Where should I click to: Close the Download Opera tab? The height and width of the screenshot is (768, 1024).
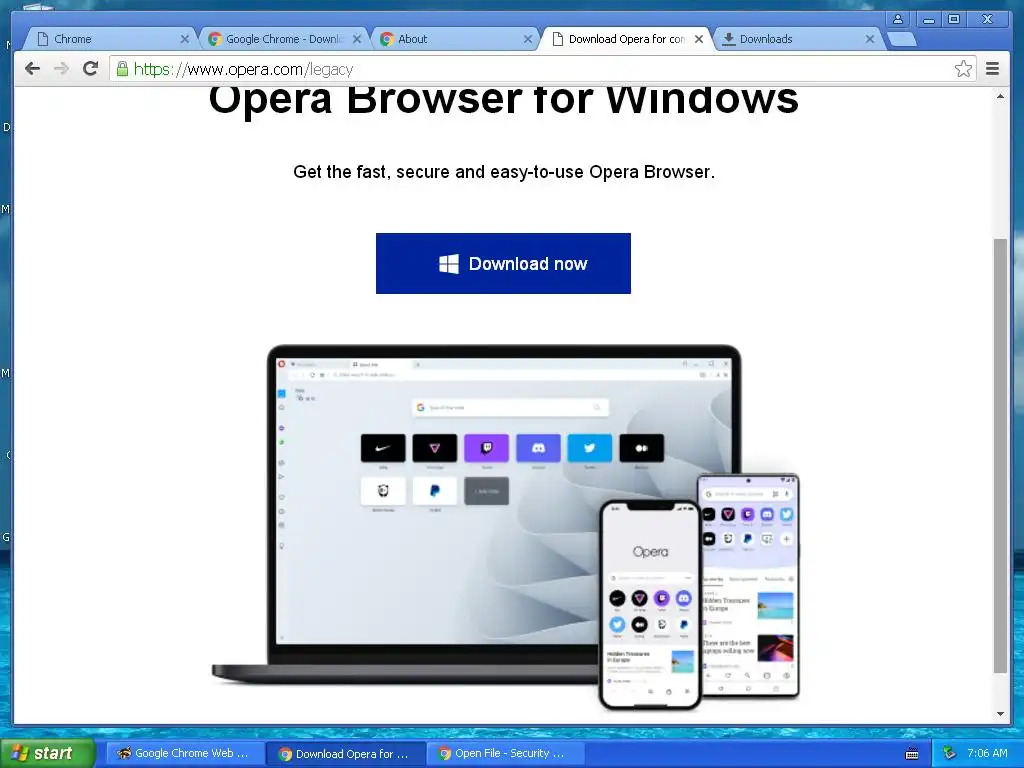(x=699, y=39)
